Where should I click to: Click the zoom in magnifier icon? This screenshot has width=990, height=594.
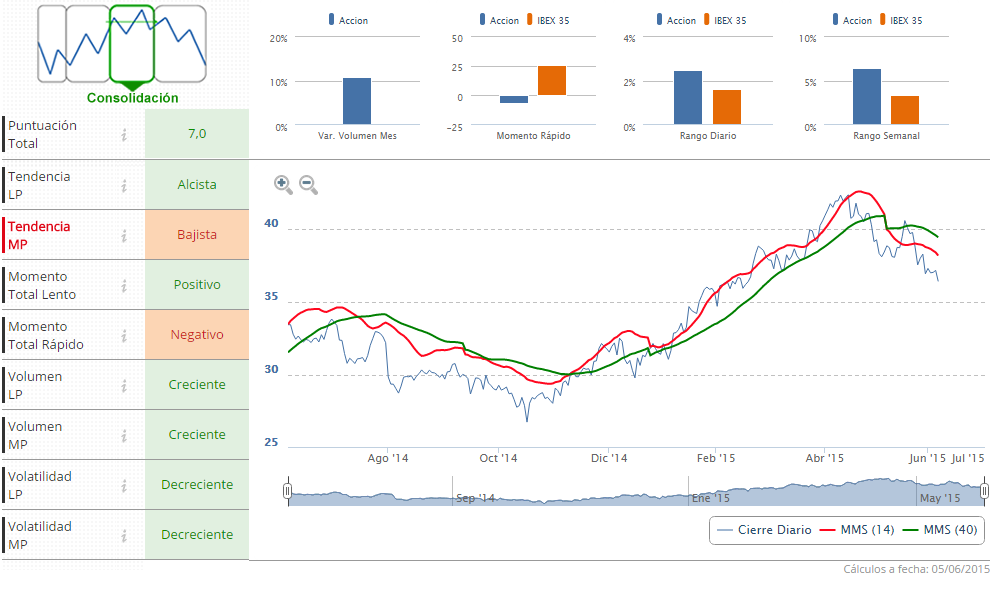283,184
